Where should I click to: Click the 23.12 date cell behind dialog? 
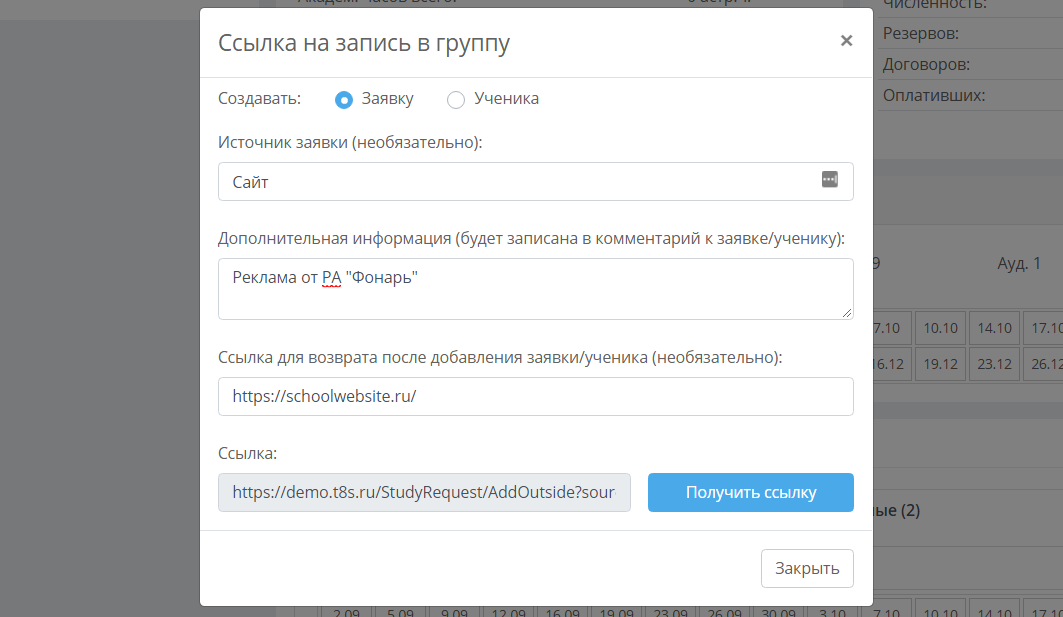(x=995, y=364)
